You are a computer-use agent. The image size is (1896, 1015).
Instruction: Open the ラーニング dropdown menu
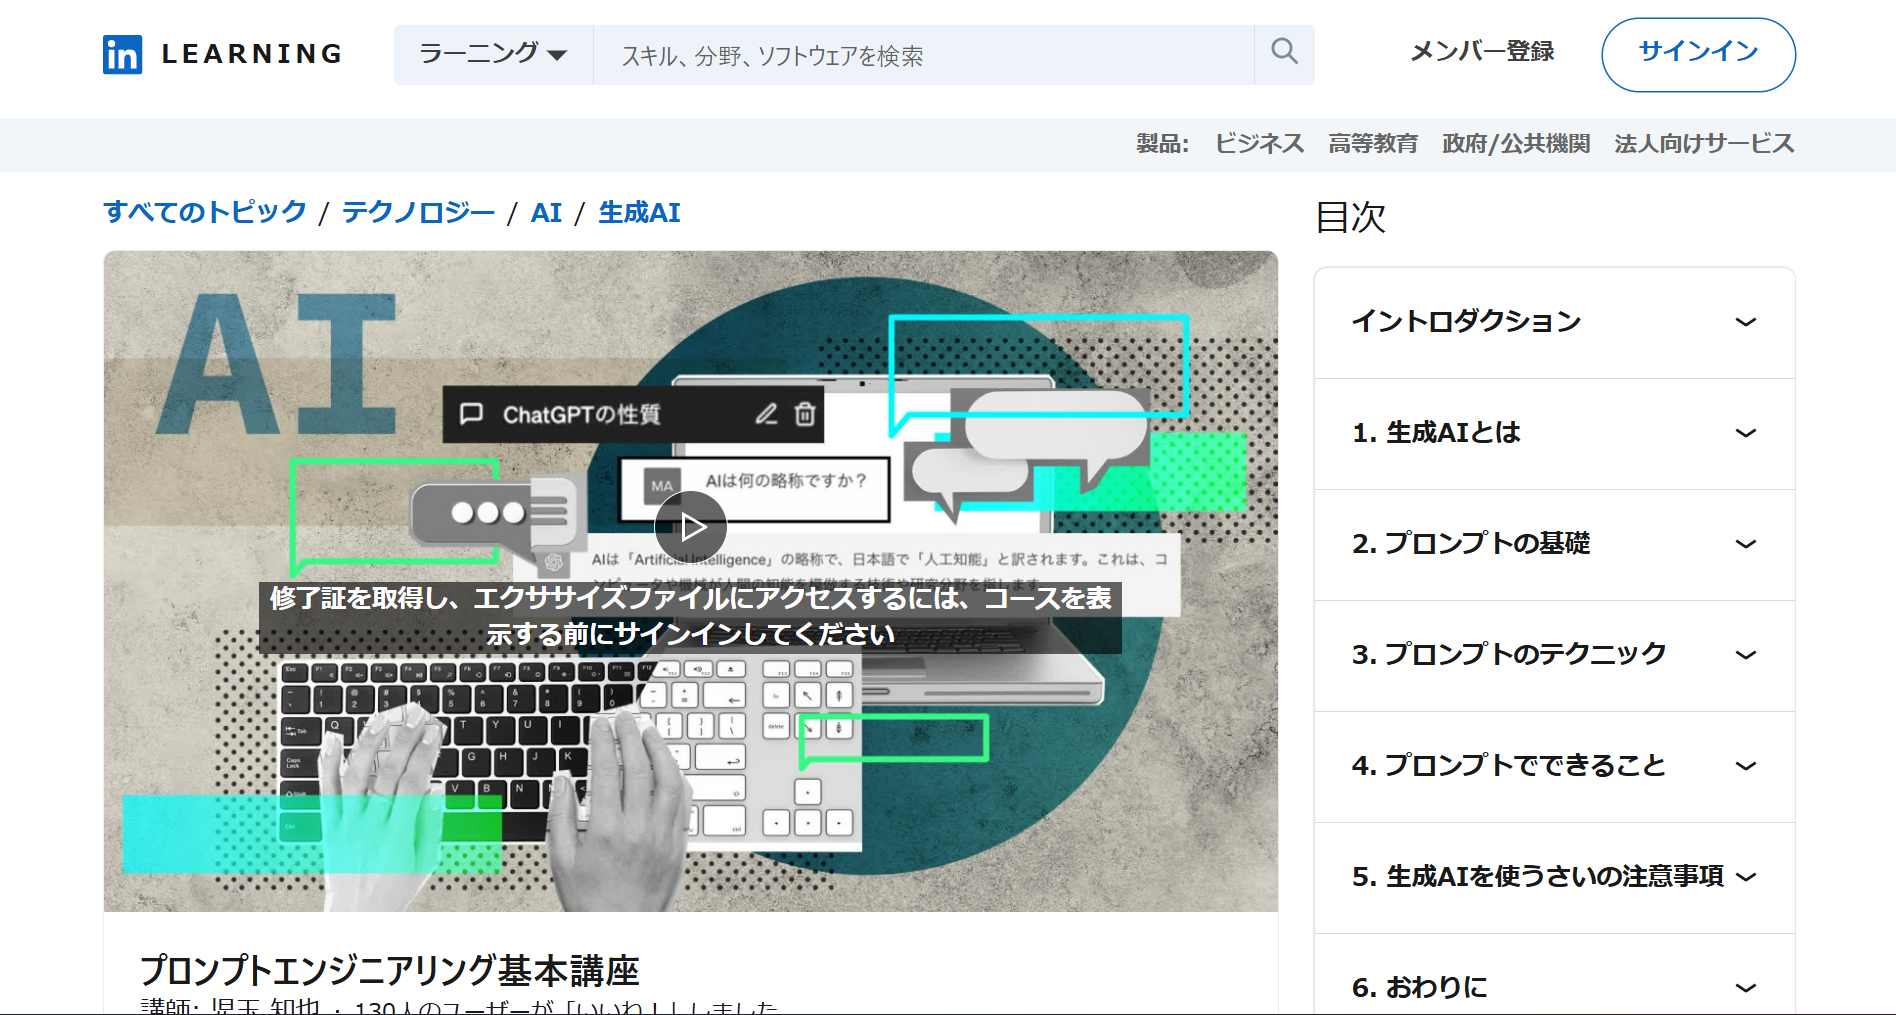492,55
